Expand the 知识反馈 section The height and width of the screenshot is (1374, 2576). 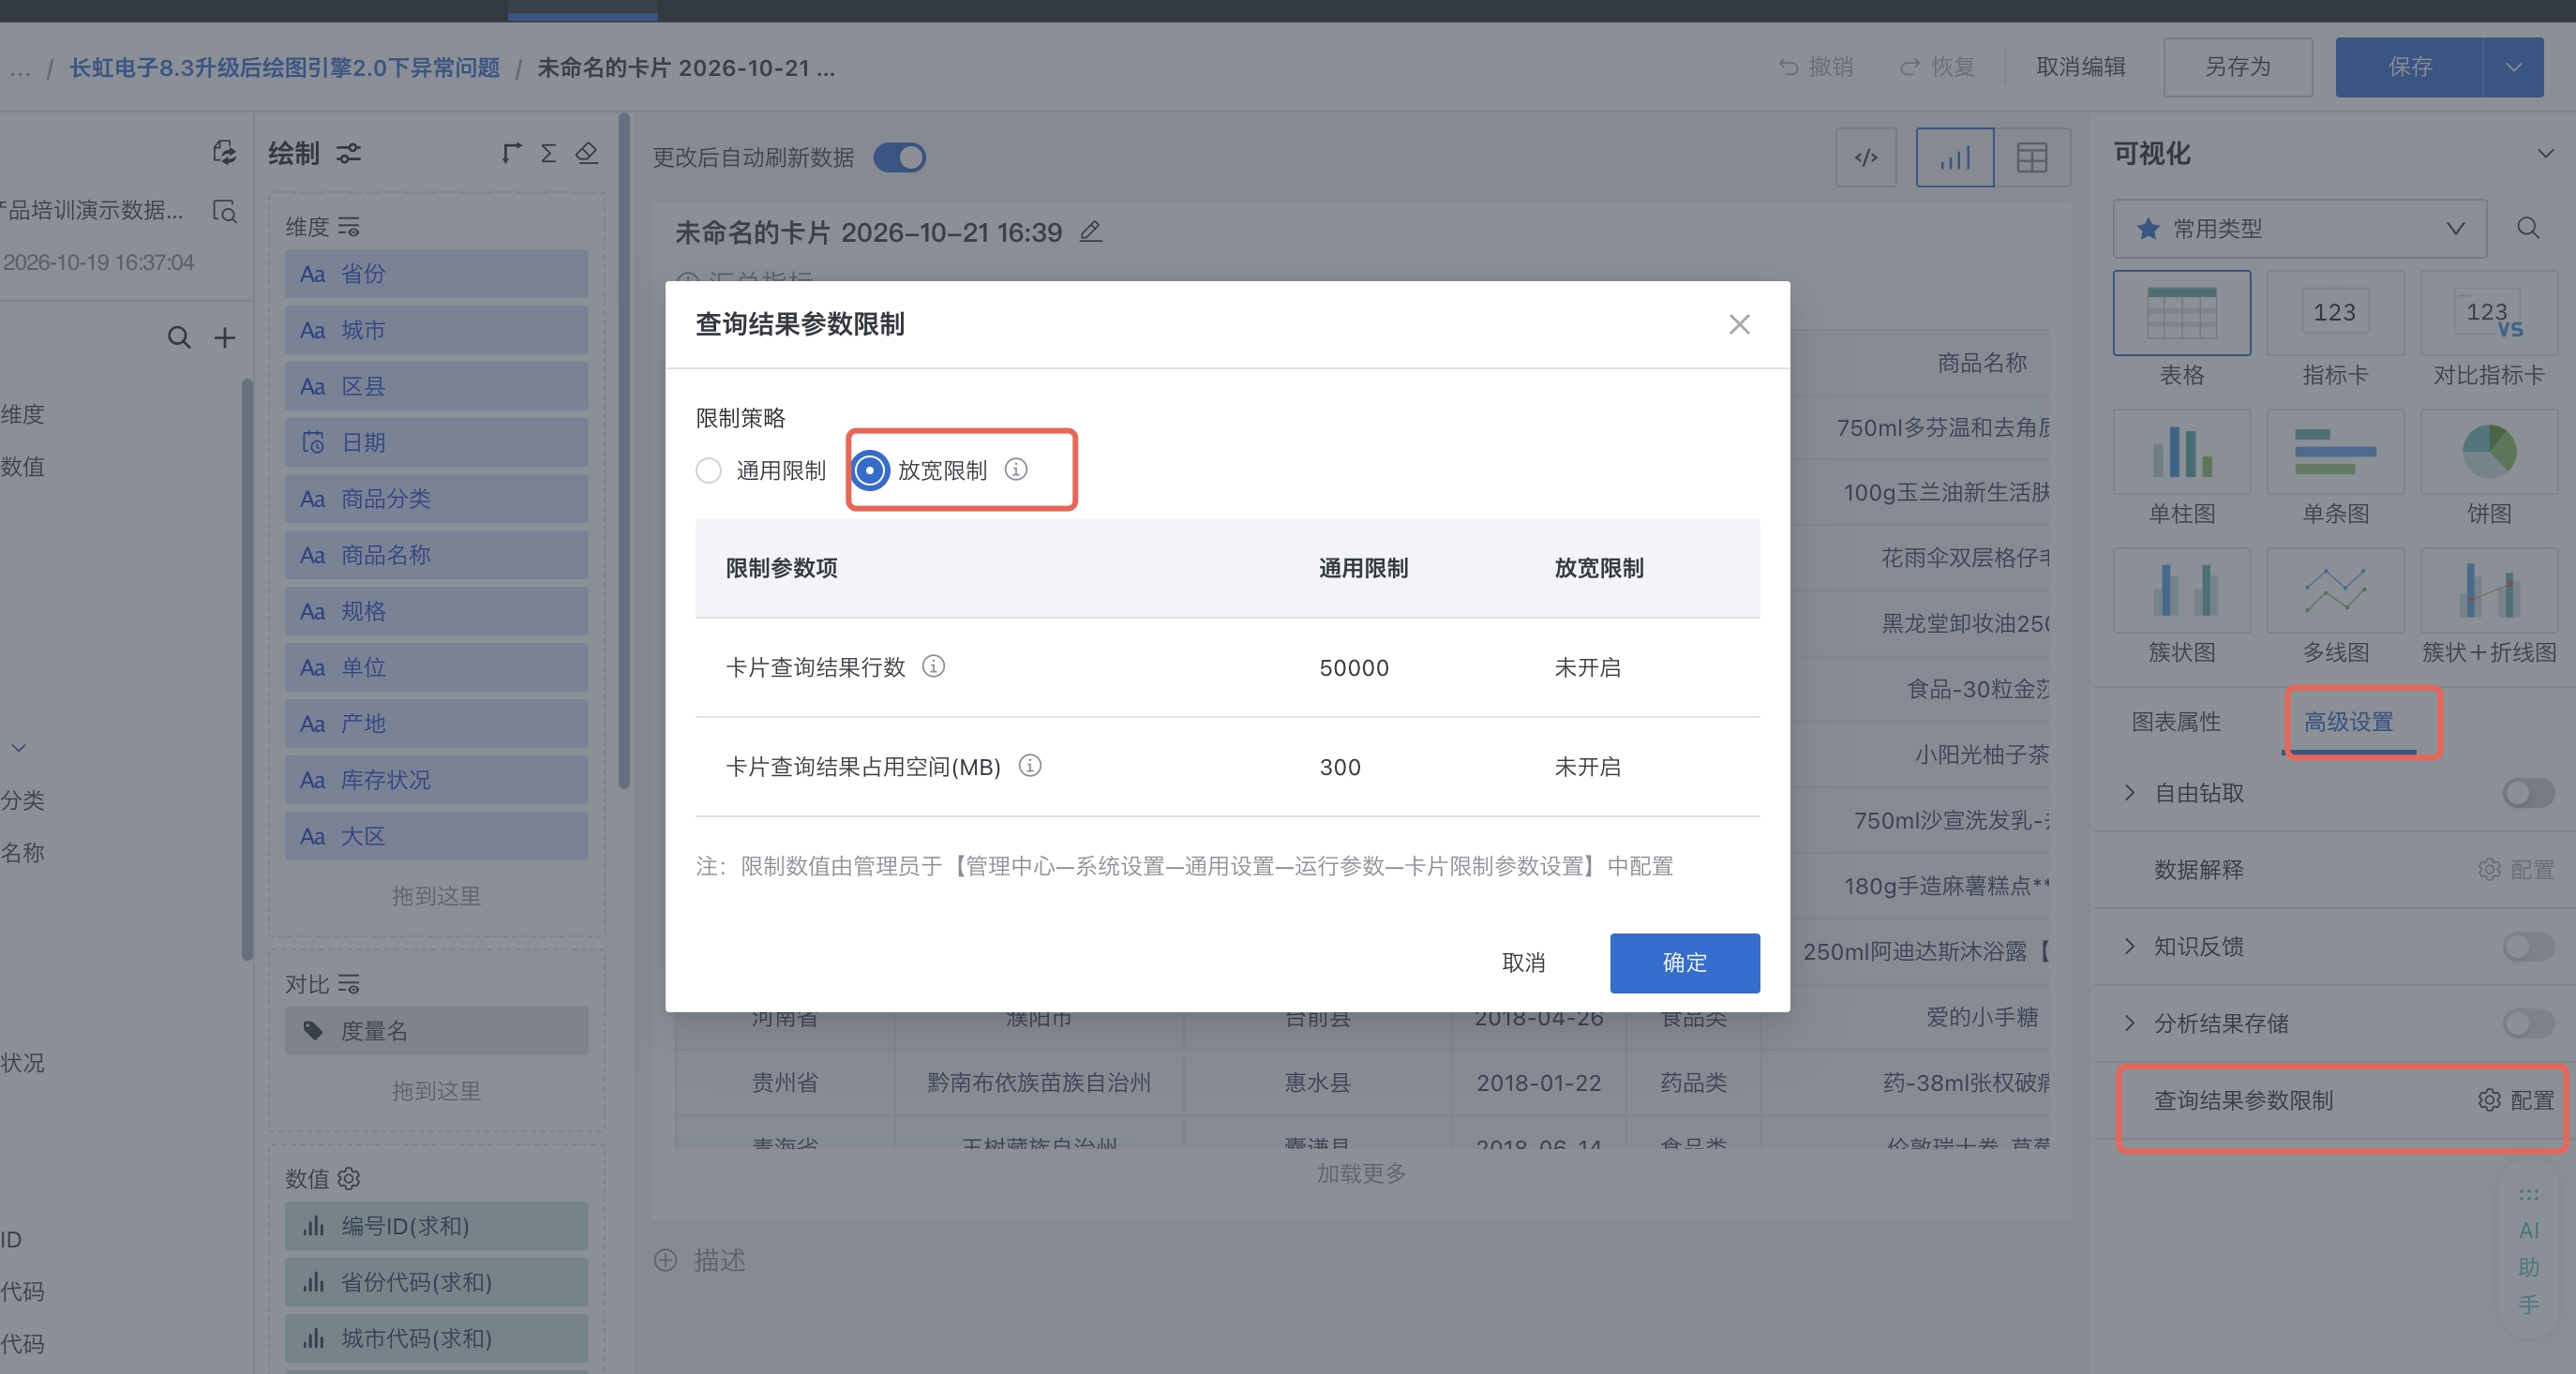[x=2129, y=946]
